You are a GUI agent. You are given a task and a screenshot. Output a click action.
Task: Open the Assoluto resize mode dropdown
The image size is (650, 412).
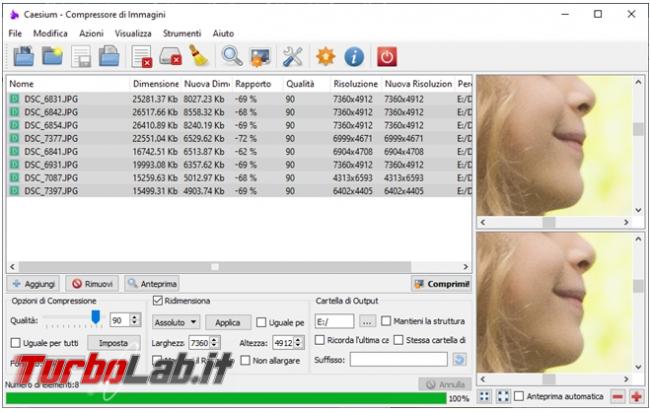[176, 322]
